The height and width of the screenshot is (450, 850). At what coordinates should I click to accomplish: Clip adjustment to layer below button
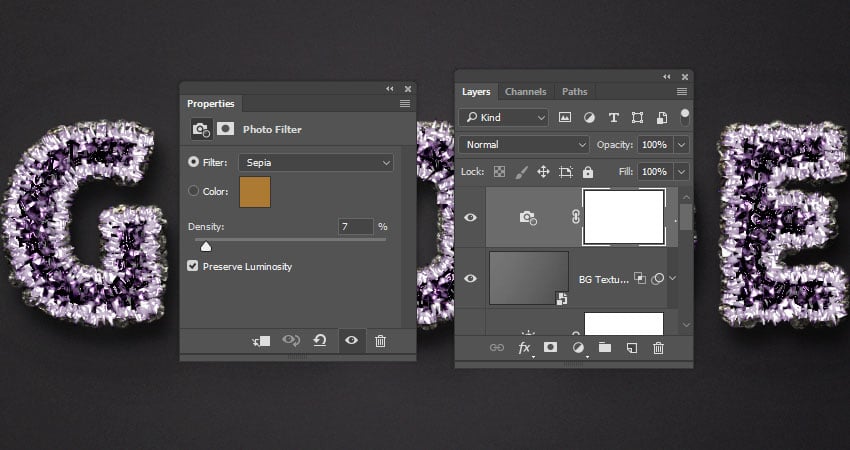pyautogui.click(x=261, y=341)
